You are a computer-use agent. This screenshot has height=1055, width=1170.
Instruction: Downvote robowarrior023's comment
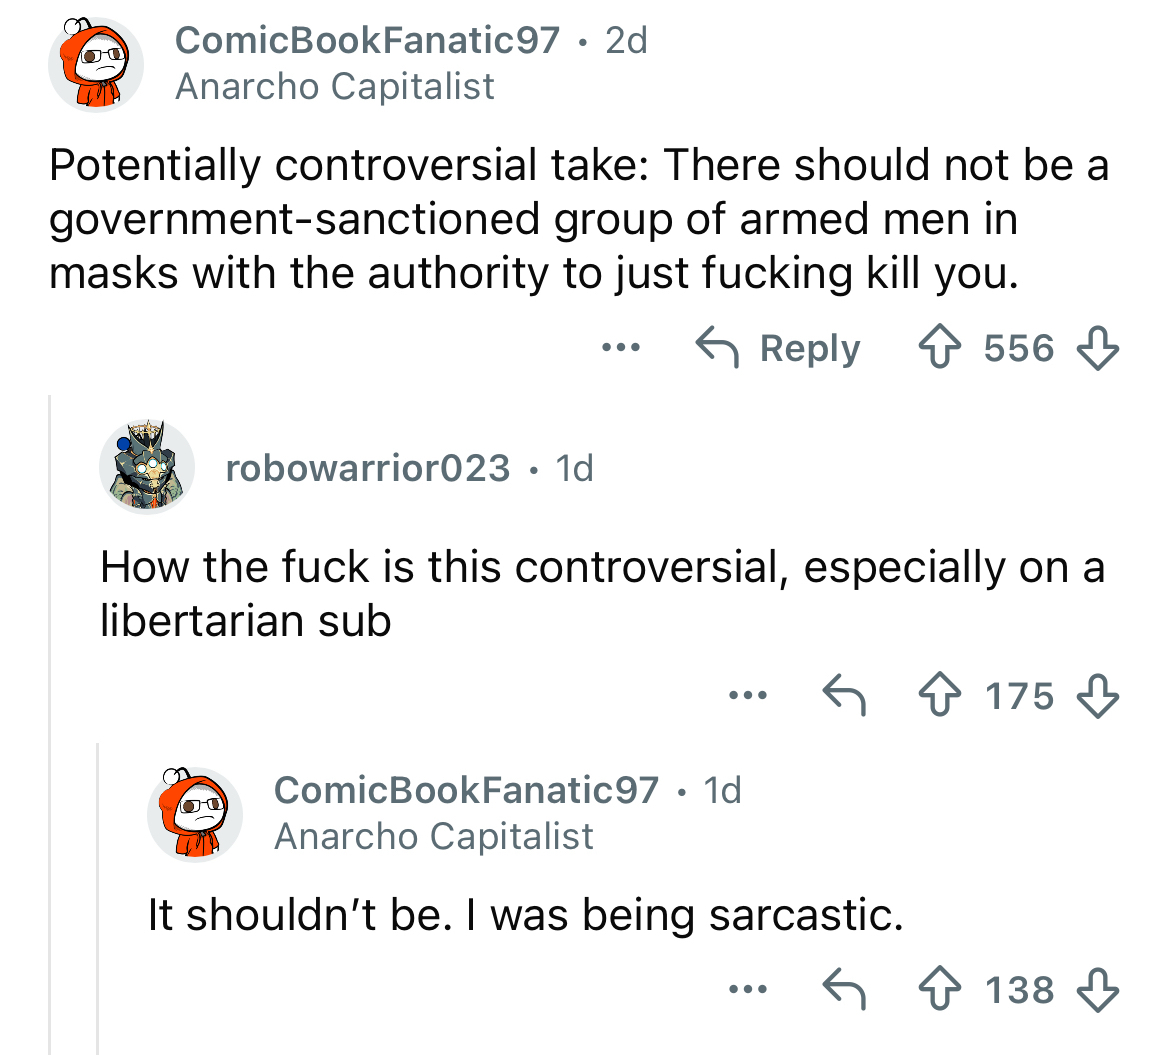point(1097,695)
